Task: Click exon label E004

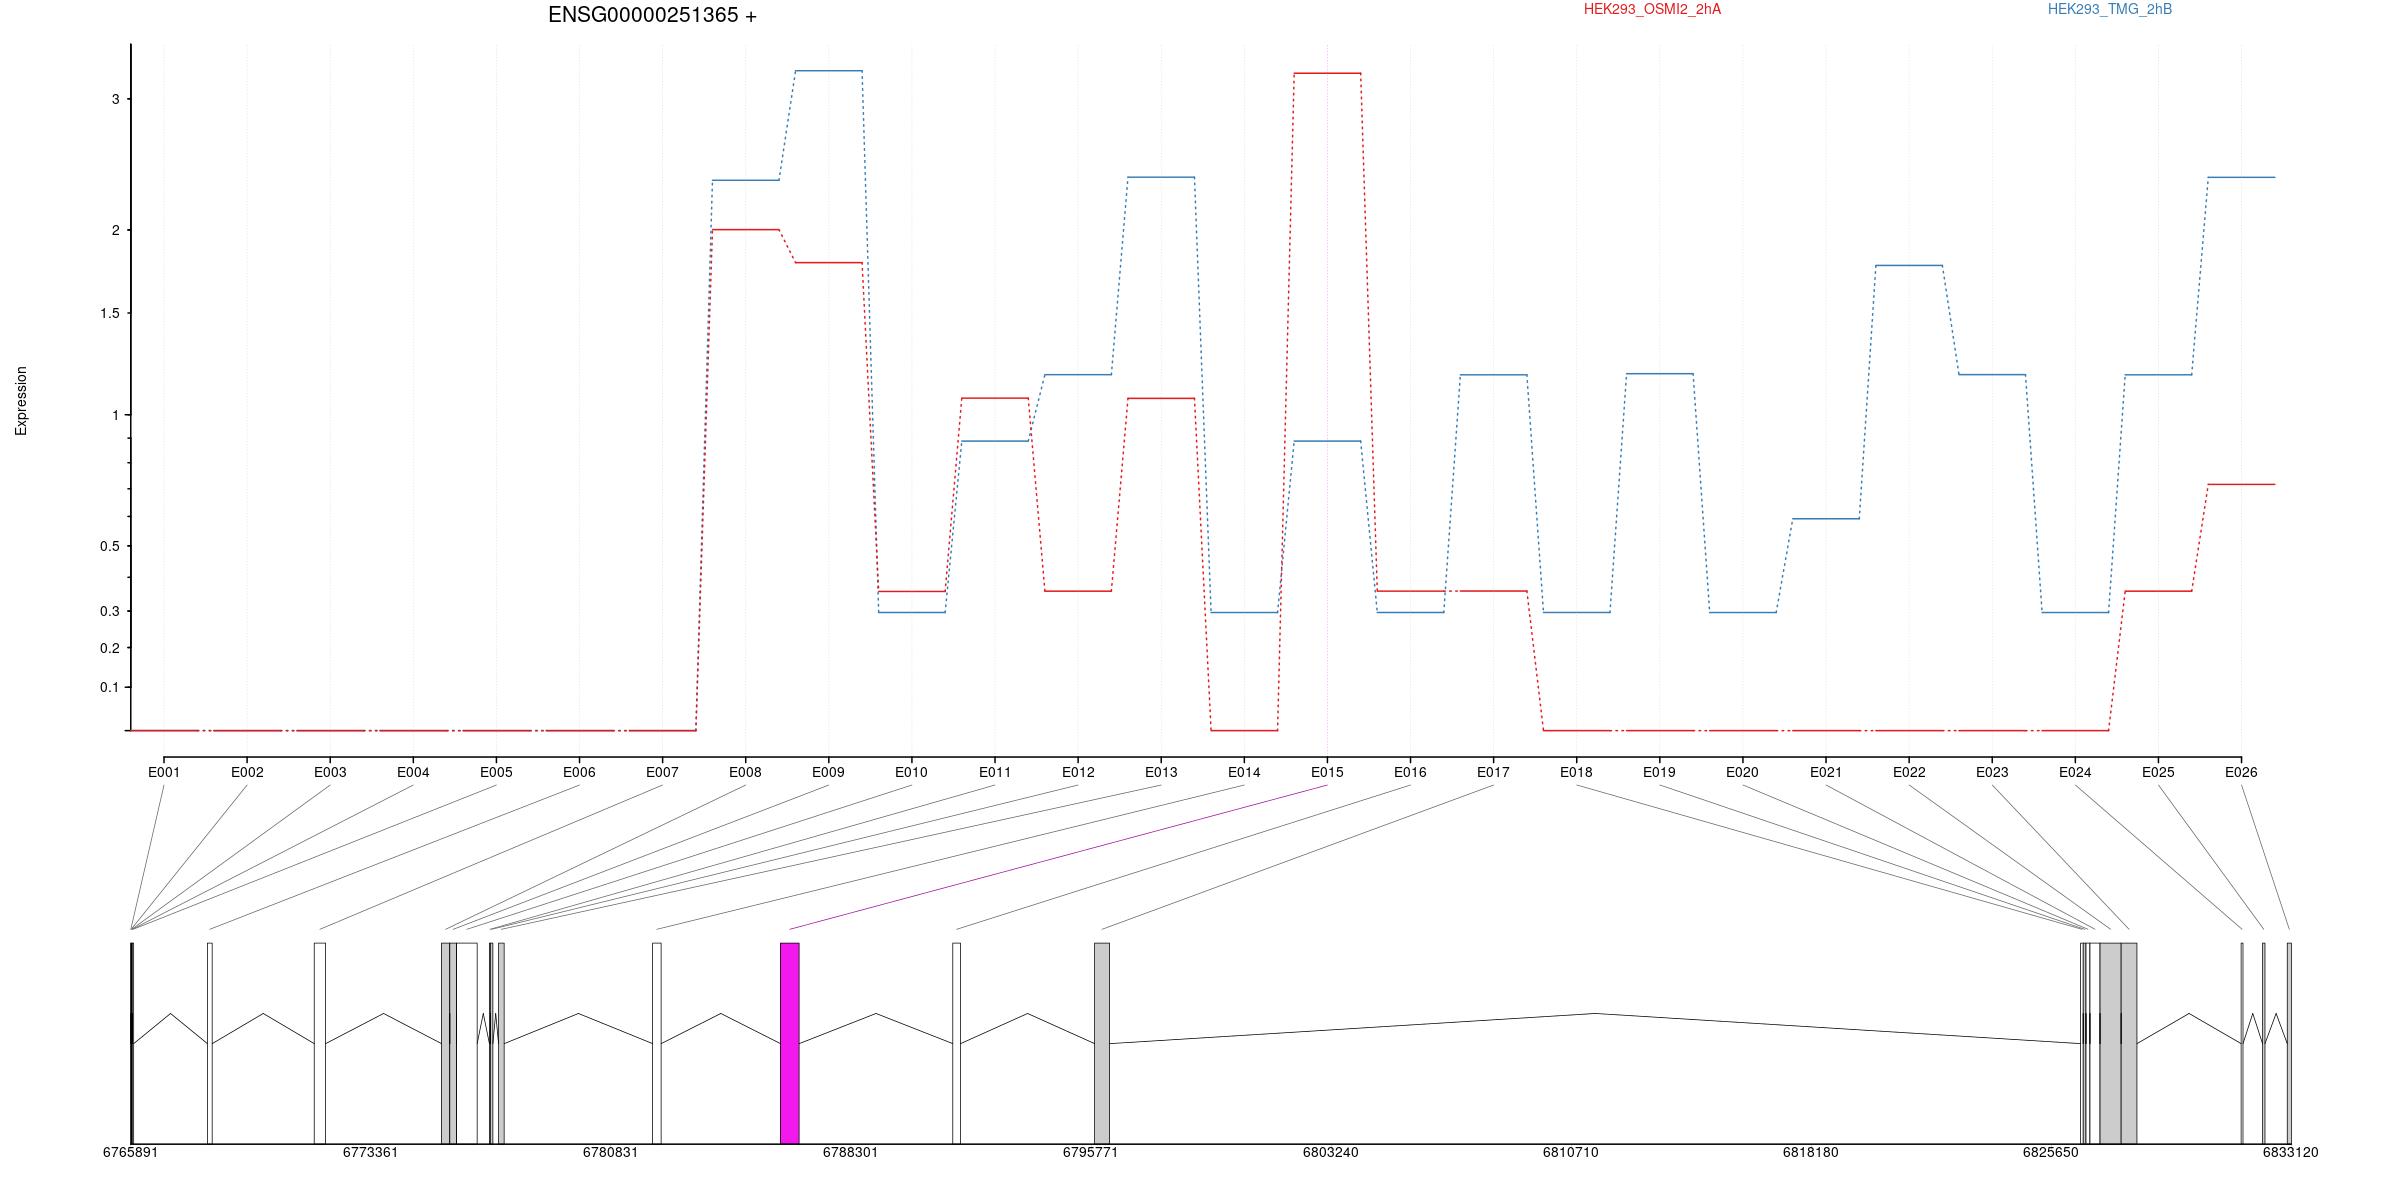Action: [413, 772]
